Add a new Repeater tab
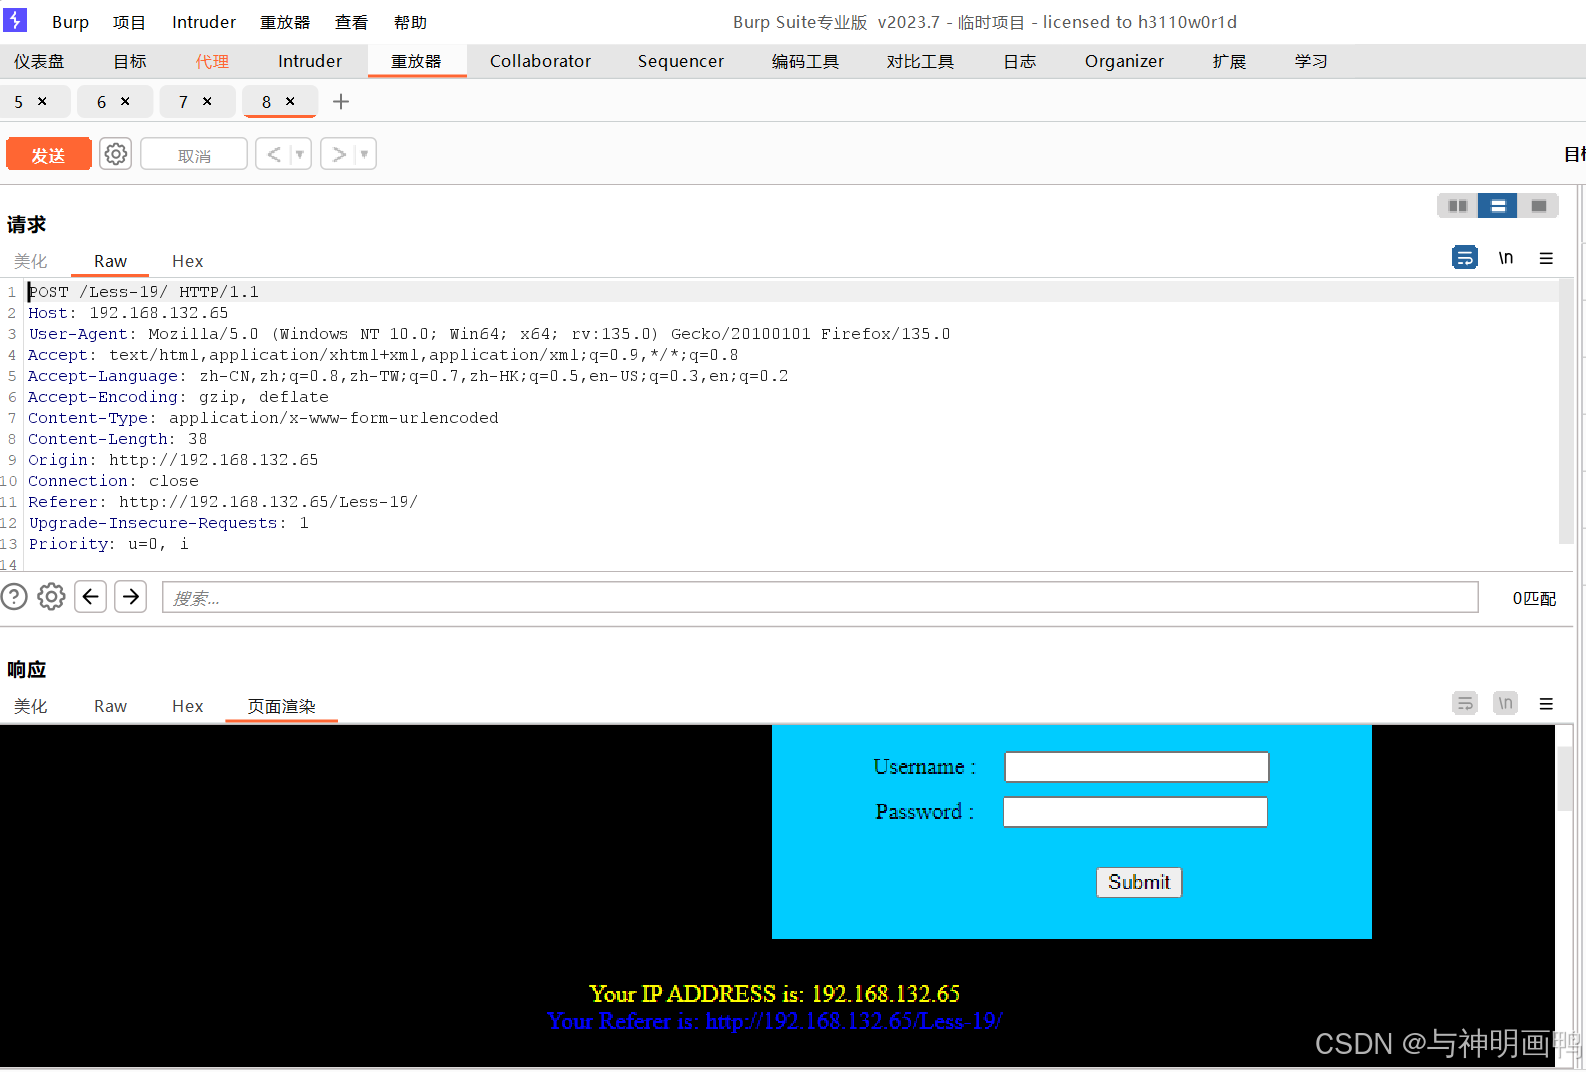The height and width of the screenshot is (1072, 1586). [341, 101]
